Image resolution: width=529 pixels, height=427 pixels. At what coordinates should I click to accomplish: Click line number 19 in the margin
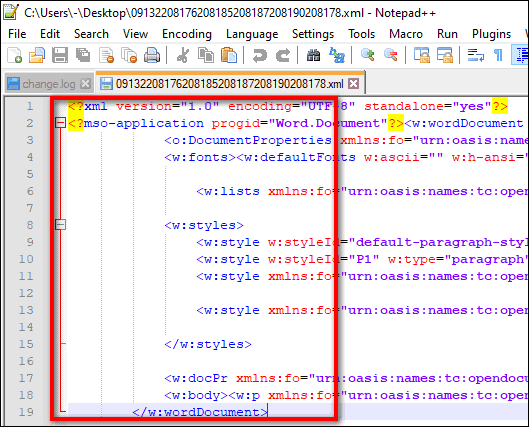pyautogui.click(x=26, y=412)
